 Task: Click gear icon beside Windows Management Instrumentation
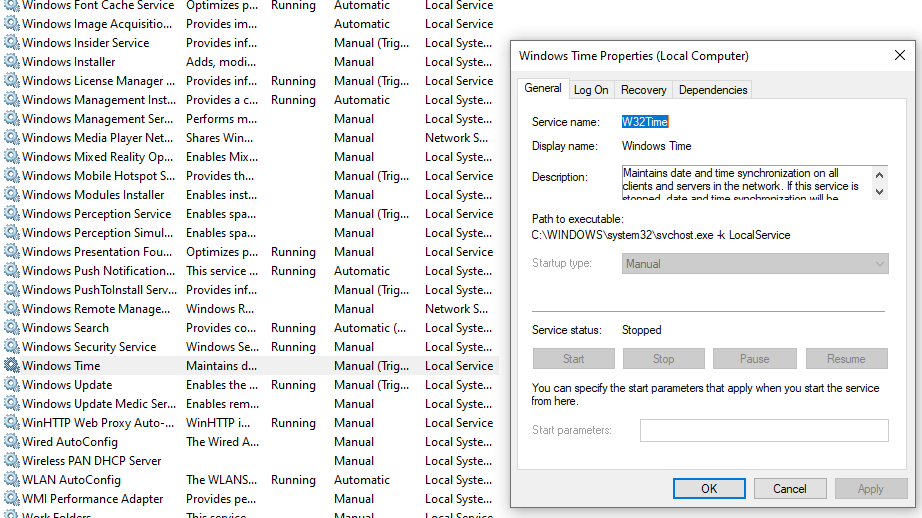[11, 99]
